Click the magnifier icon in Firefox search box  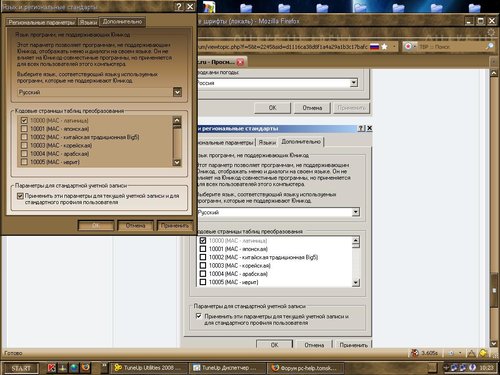tap(489, 46)
